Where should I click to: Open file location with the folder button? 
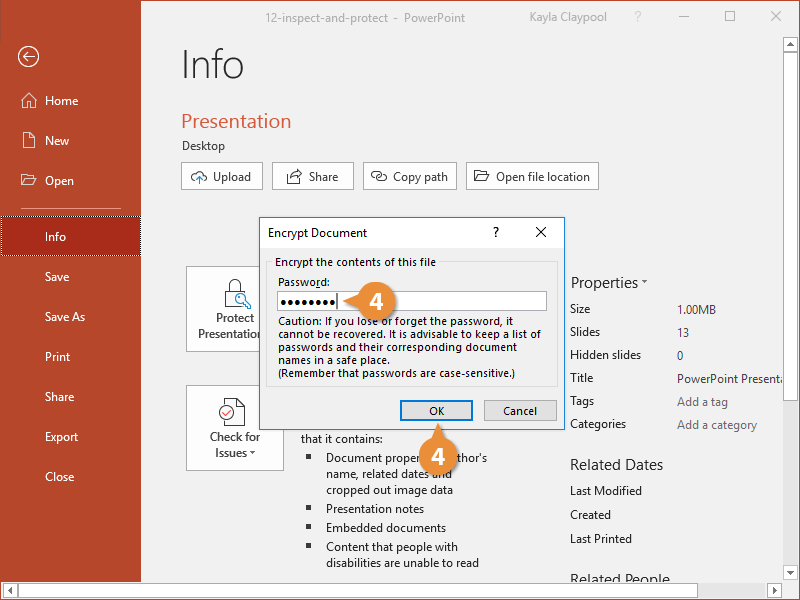tap(532, 177)
